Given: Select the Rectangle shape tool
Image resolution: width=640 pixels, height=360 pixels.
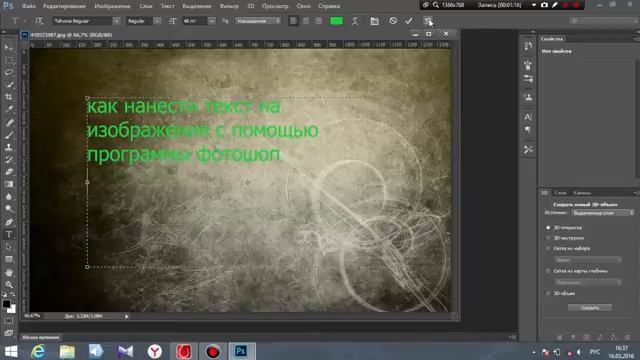Looking at the screenshot, I should 9,259.
